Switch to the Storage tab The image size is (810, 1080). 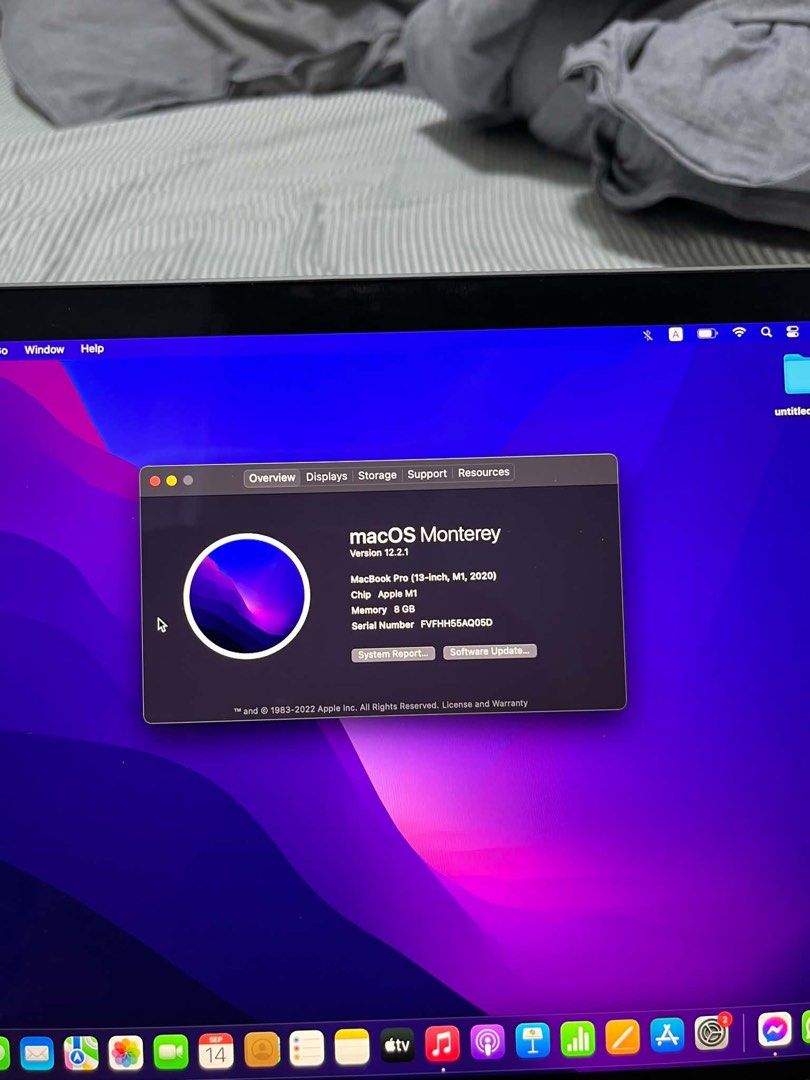click(x=377, y=475)
